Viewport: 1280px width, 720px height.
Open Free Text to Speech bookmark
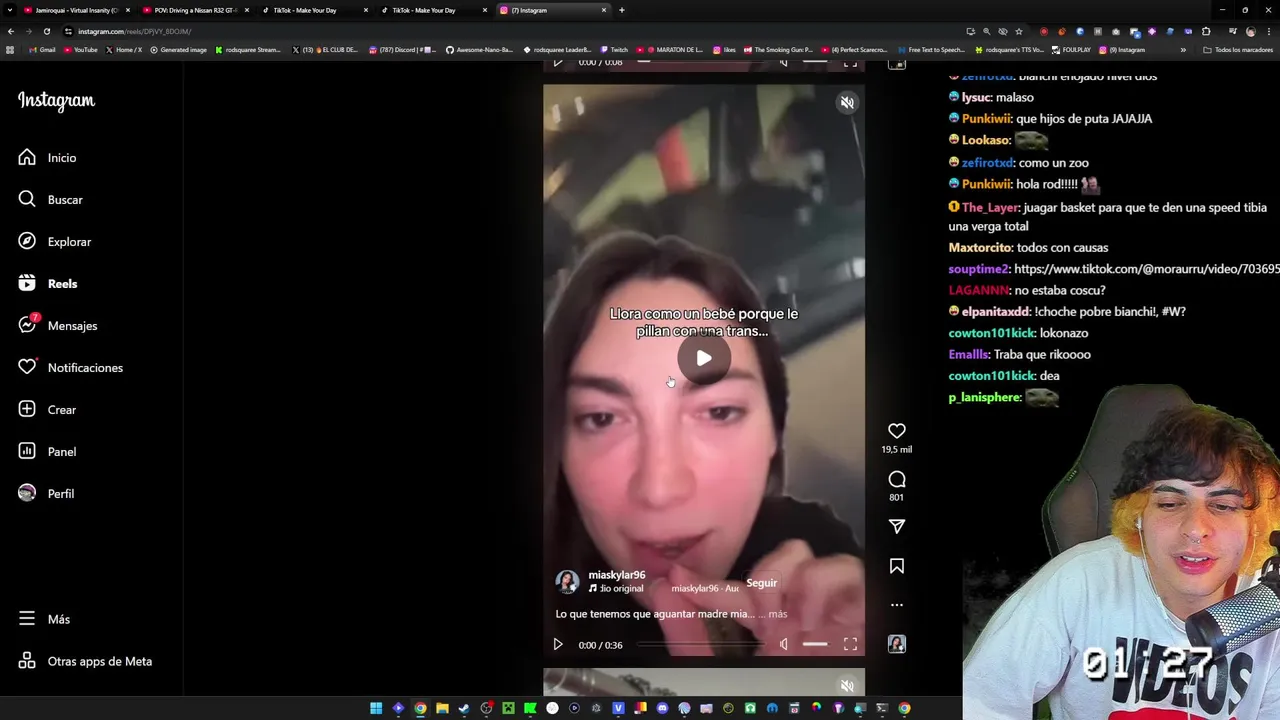(931, 50)
